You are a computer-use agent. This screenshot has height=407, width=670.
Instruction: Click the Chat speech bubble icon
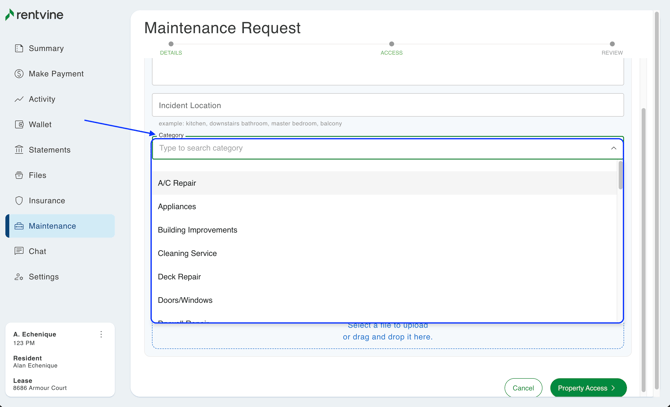point(19,252)
